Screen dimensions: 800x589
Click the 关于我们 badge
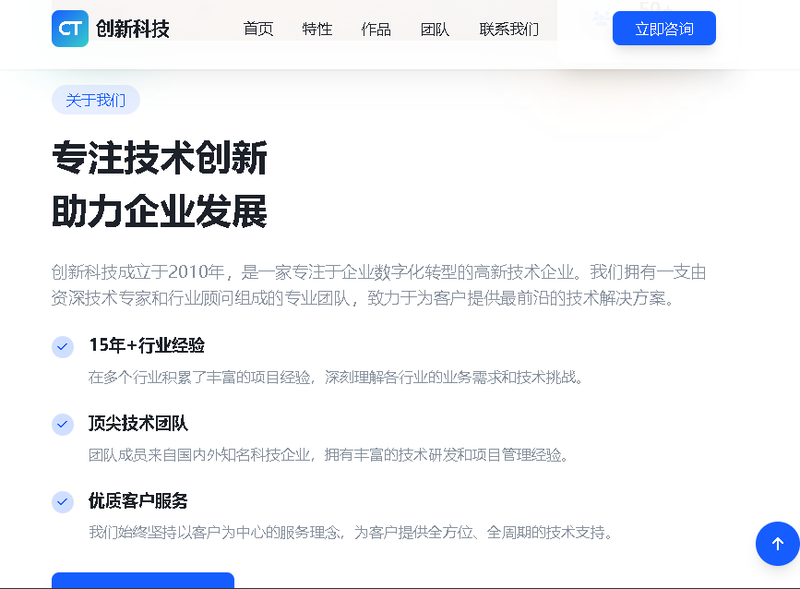[95, 100]
